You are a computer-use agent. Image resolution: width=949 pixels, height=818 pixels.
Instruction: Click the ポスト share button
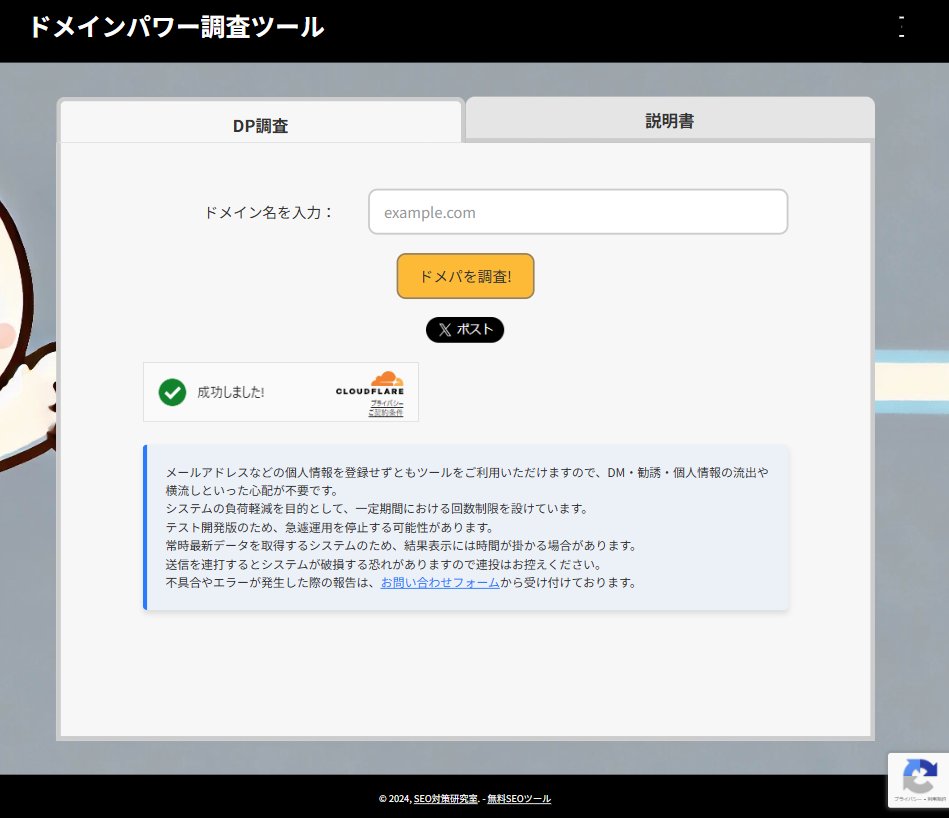point(465,330)
